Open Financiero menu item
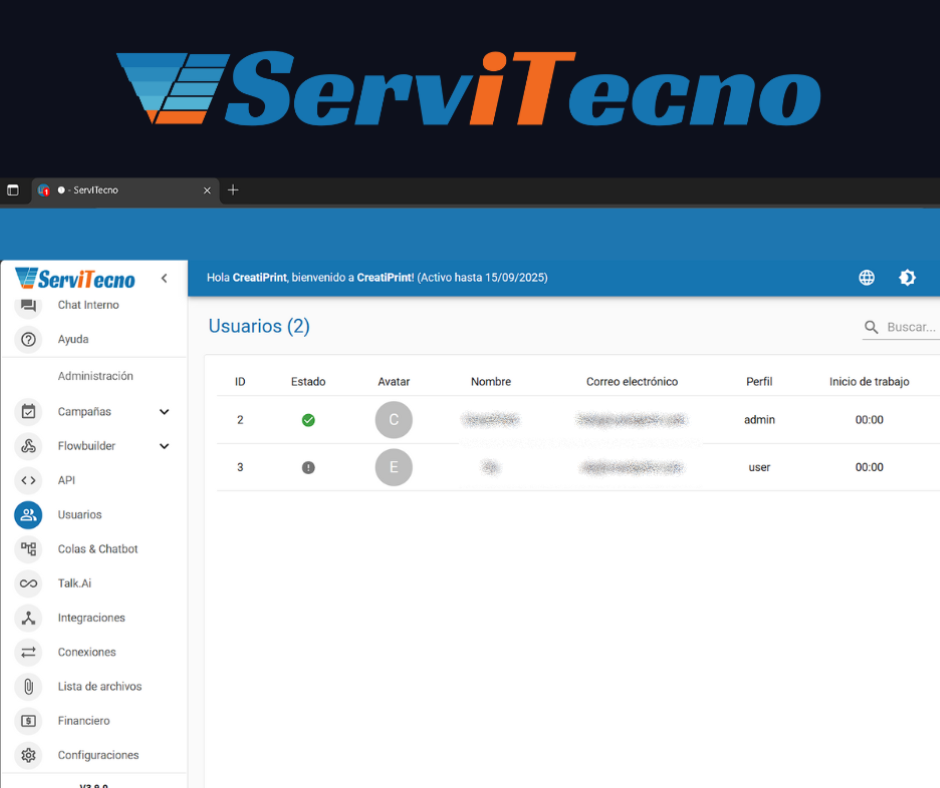The width and height of the screenshot is (940, 788). tap(84, 721)
